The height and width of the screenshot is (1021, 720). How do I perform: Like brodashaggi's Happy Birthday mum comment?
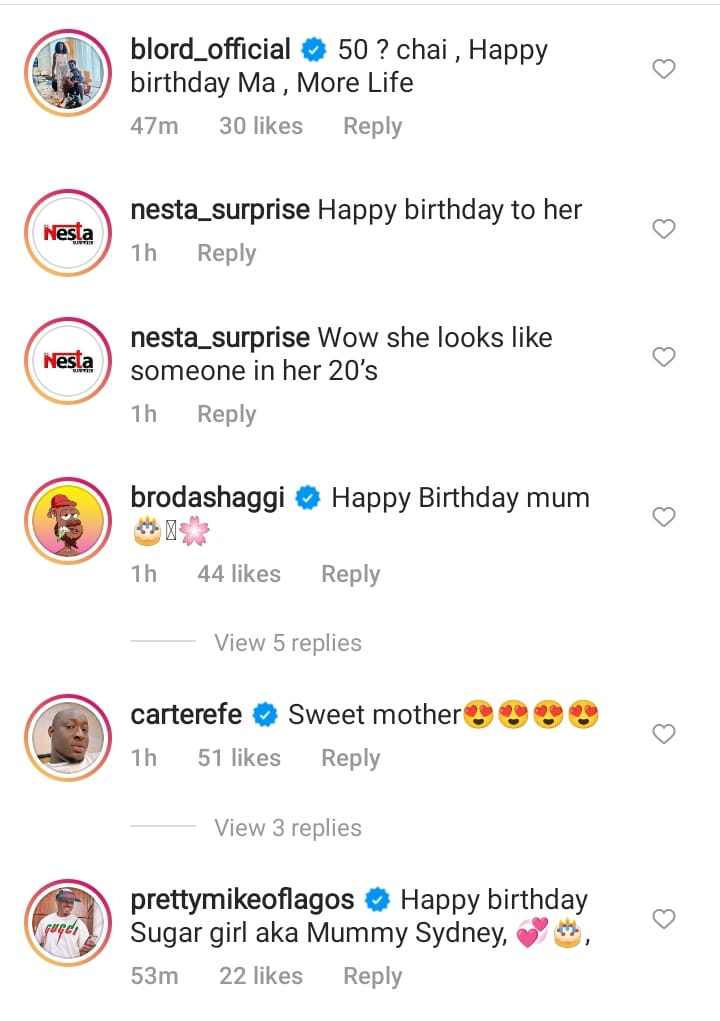[x=664, y=517]
